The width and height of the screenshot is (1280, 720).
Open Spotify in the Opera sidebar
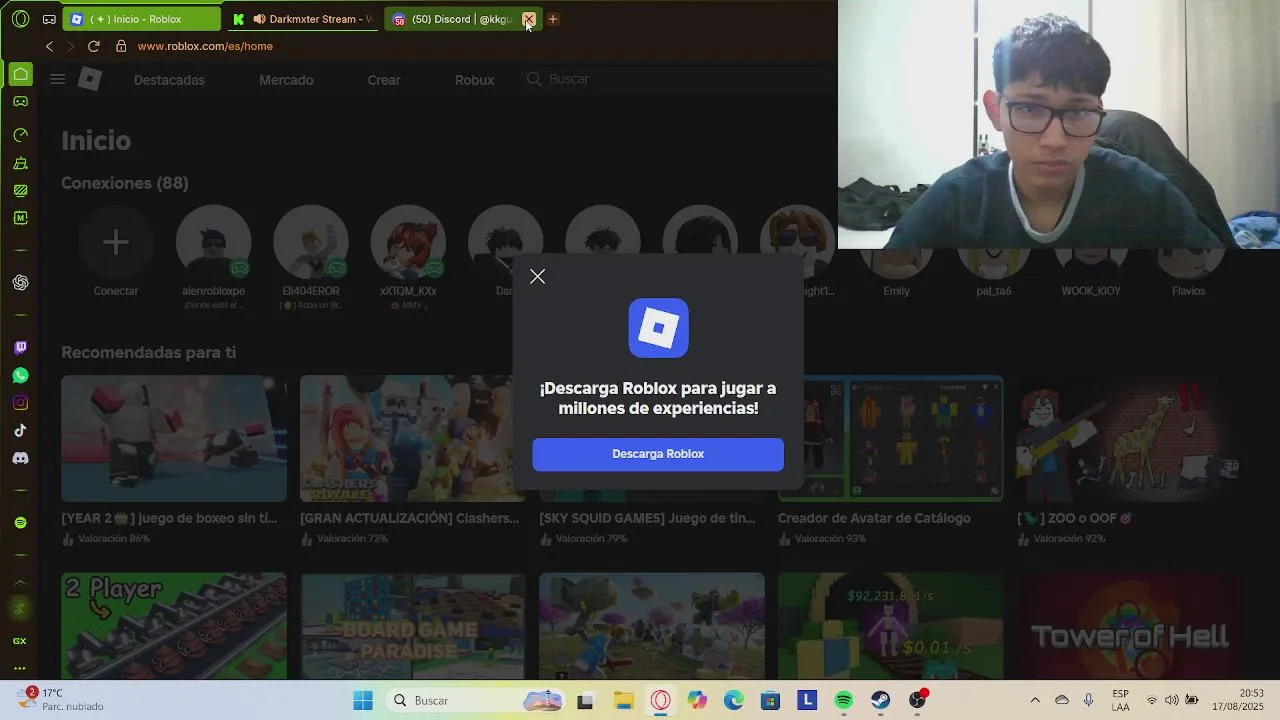[20, 523]
